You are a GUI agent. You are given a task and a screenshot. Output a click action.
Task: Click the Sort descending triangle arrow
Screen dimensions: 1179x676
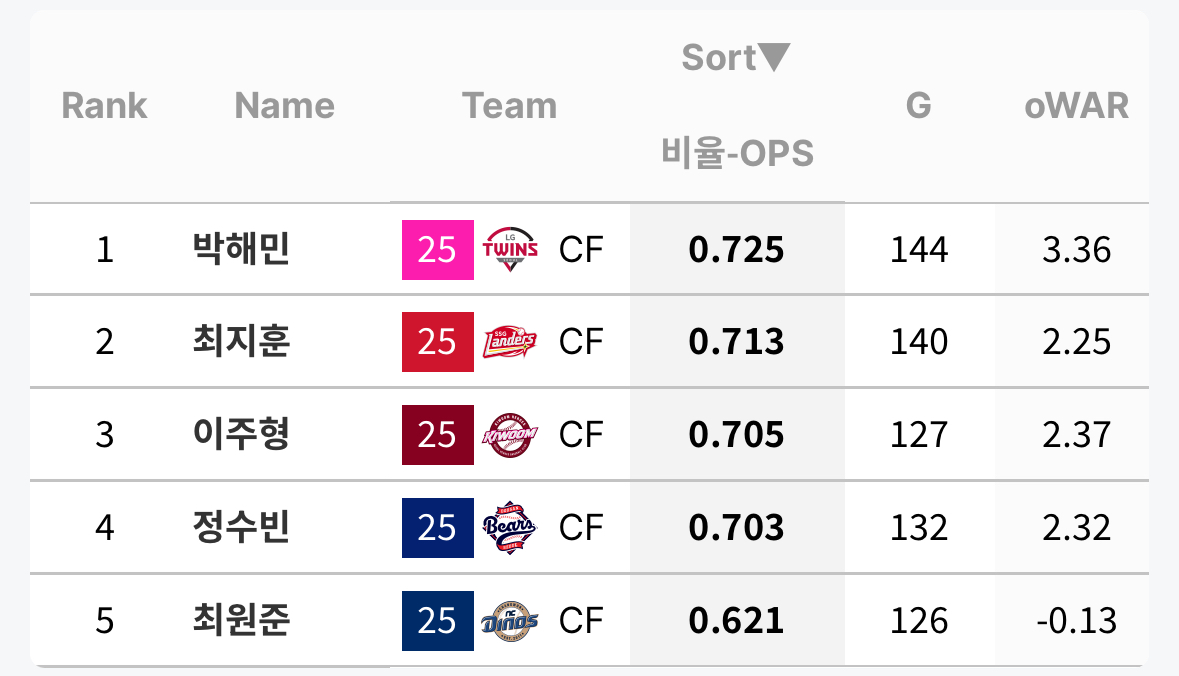coord(774,57)
